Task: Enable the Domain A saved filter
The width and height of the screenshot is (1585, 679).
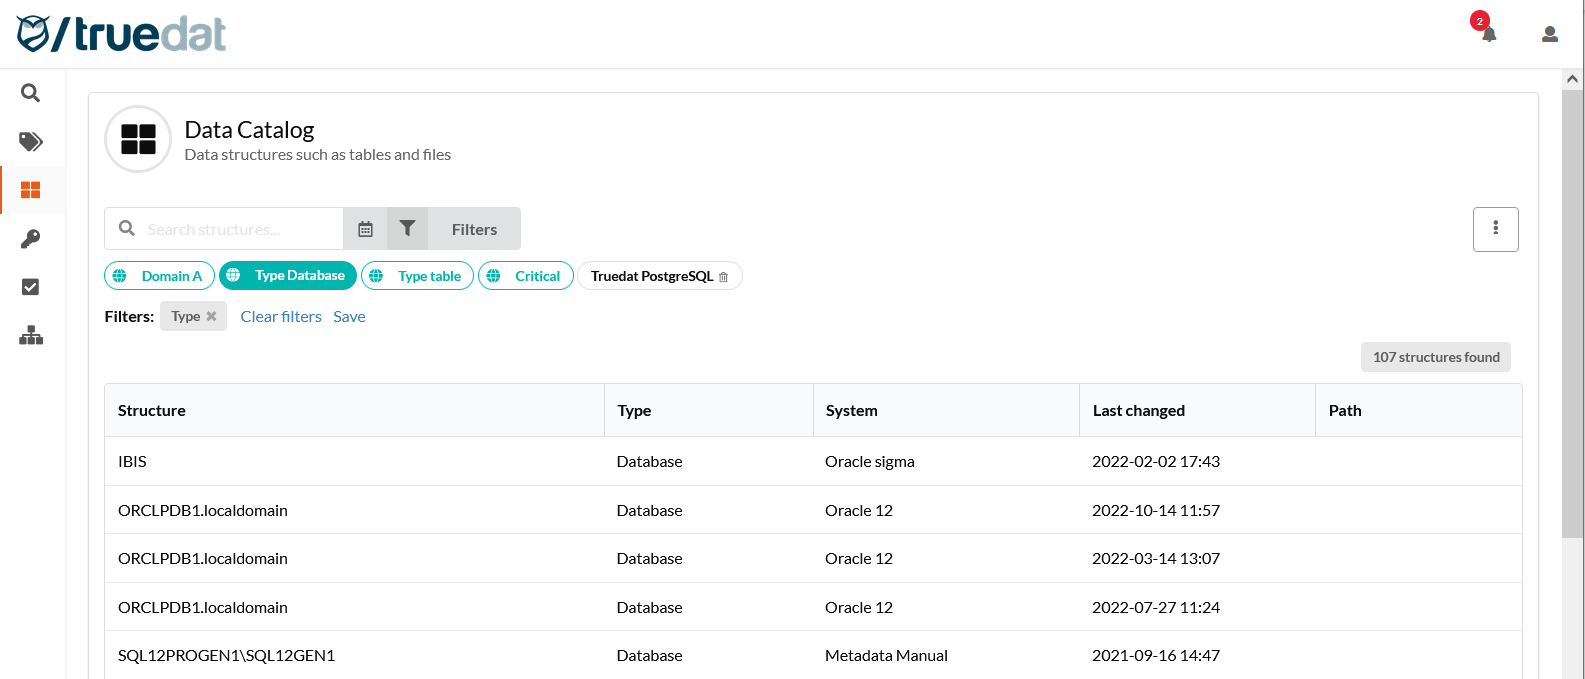Action: 160,276
